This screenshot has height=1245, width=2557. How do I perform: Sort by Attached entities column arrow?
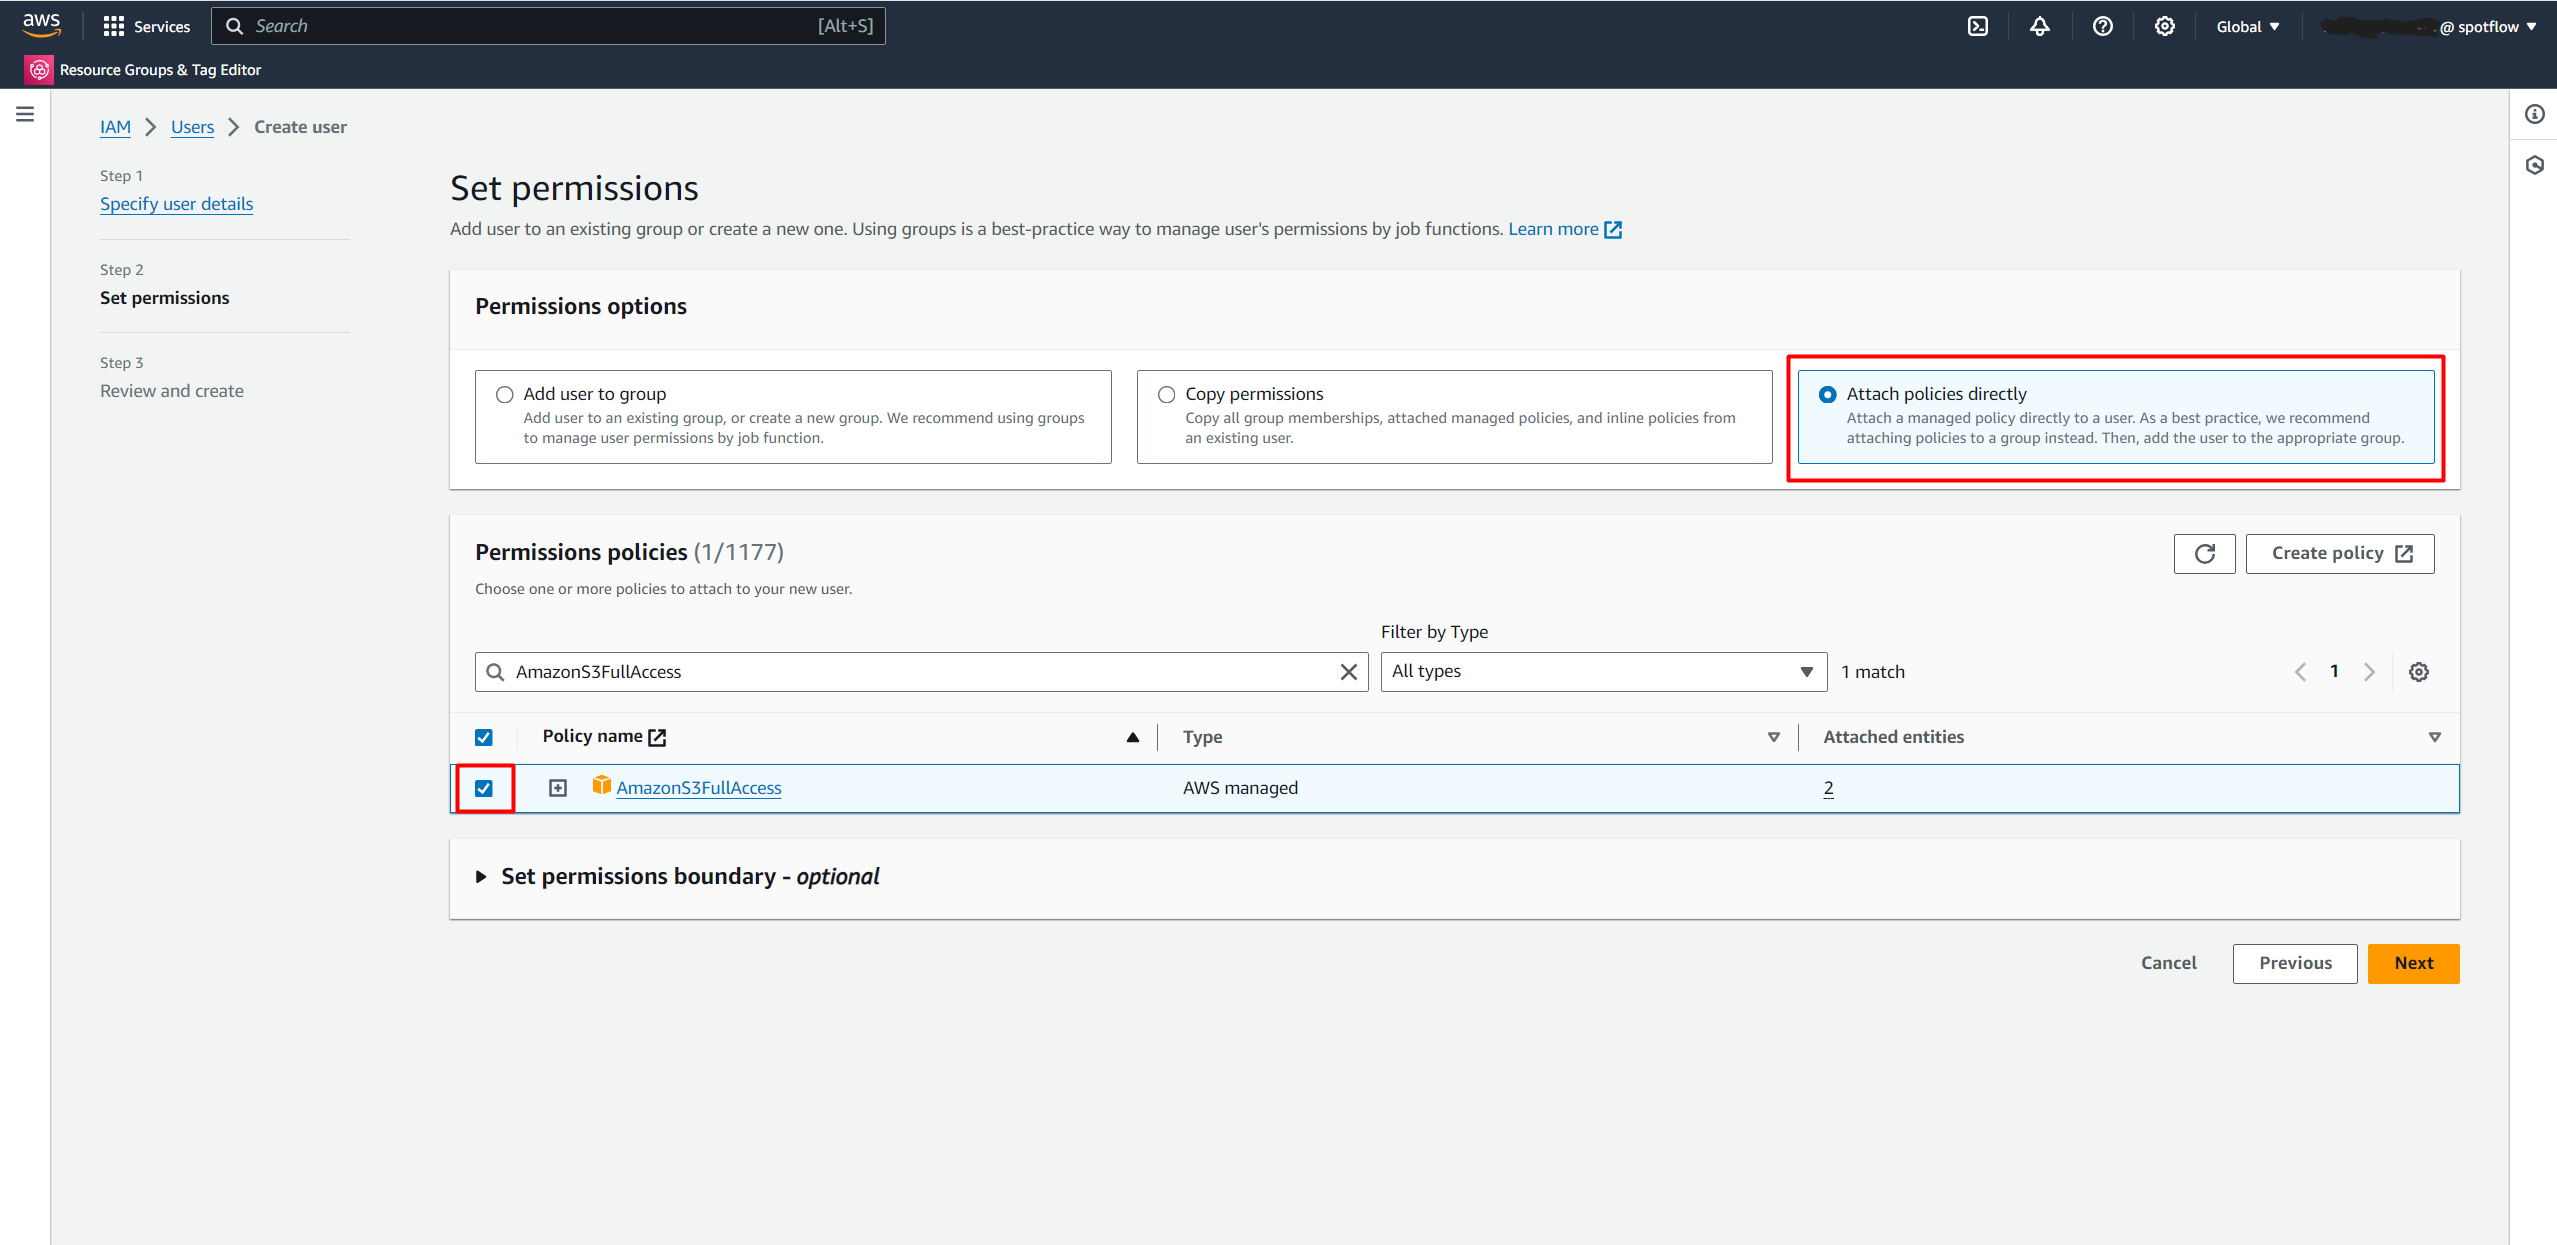click(2434, 737)
